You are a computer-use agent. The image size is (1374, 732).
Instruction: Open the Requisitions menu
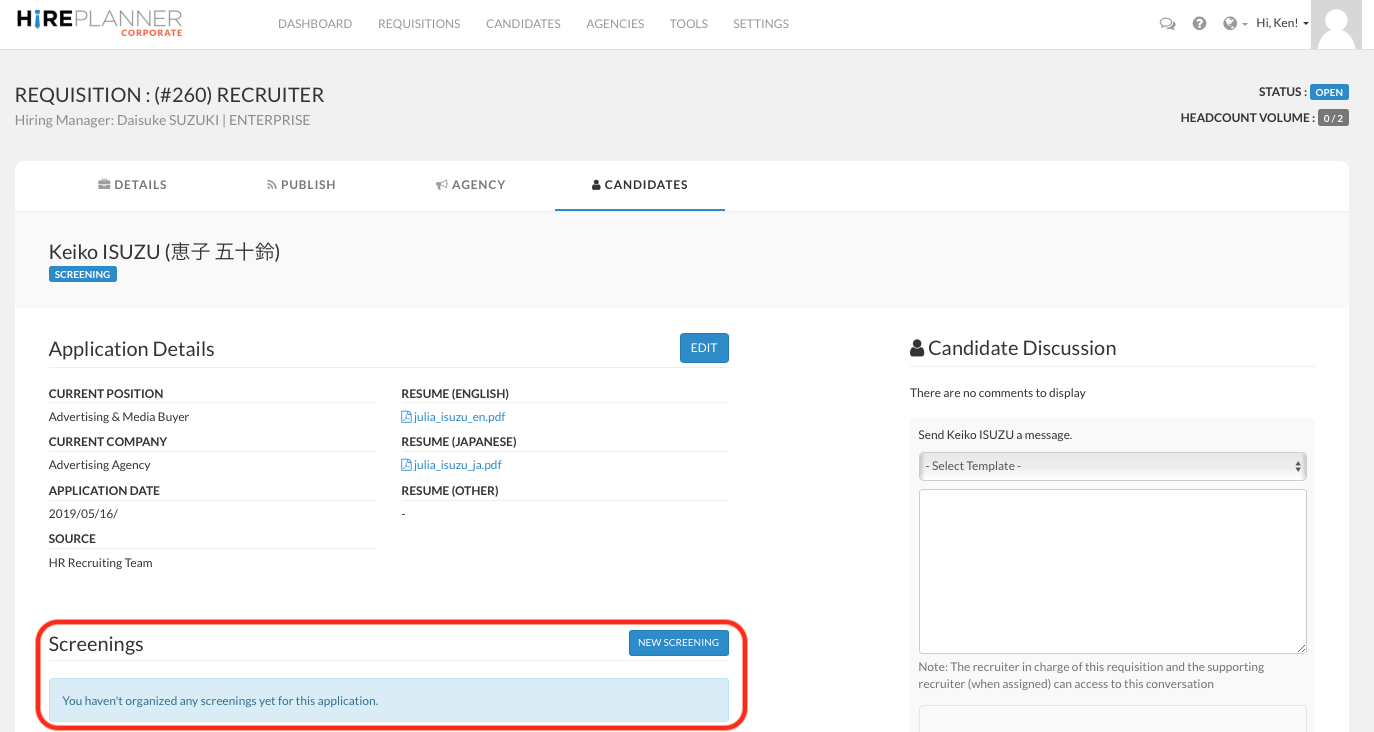419,24
